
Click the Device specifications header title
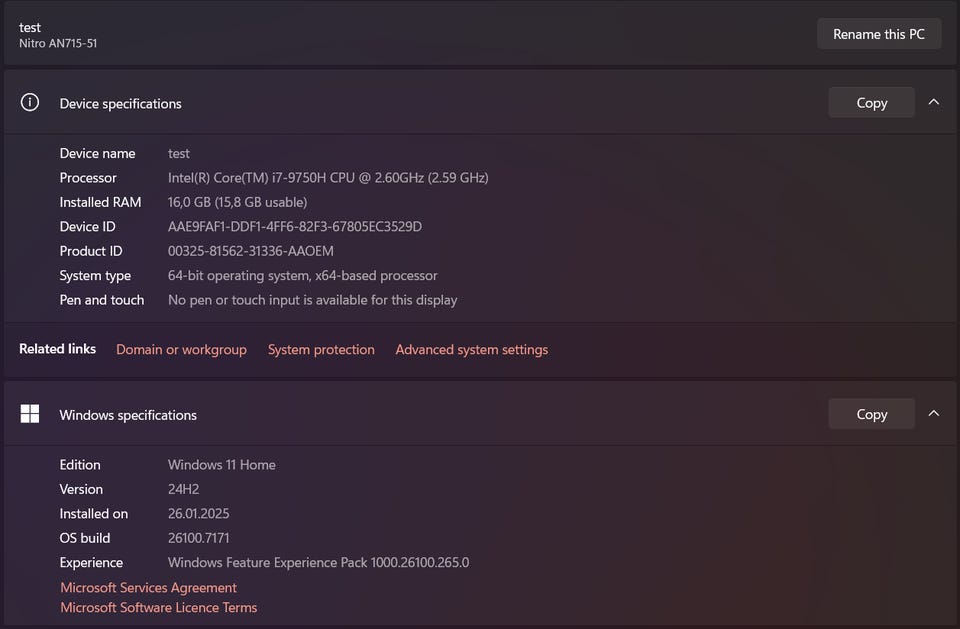[120, 104]
